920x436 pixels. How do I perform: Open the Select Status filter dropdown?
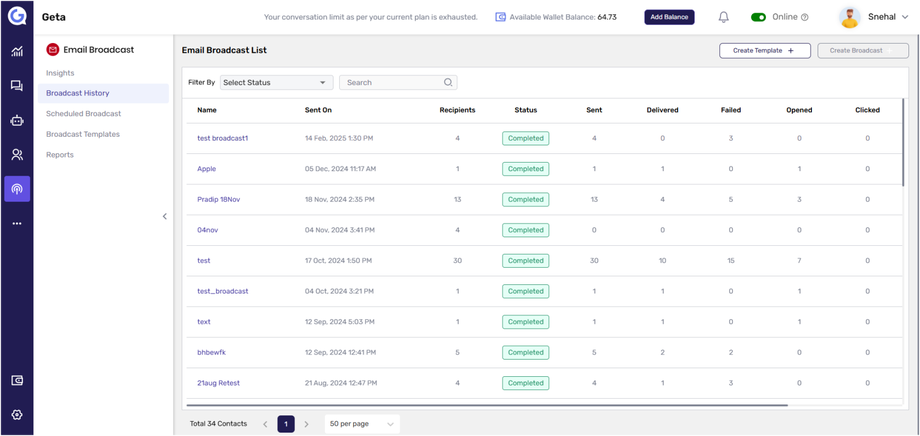click(x=276, y=83)
